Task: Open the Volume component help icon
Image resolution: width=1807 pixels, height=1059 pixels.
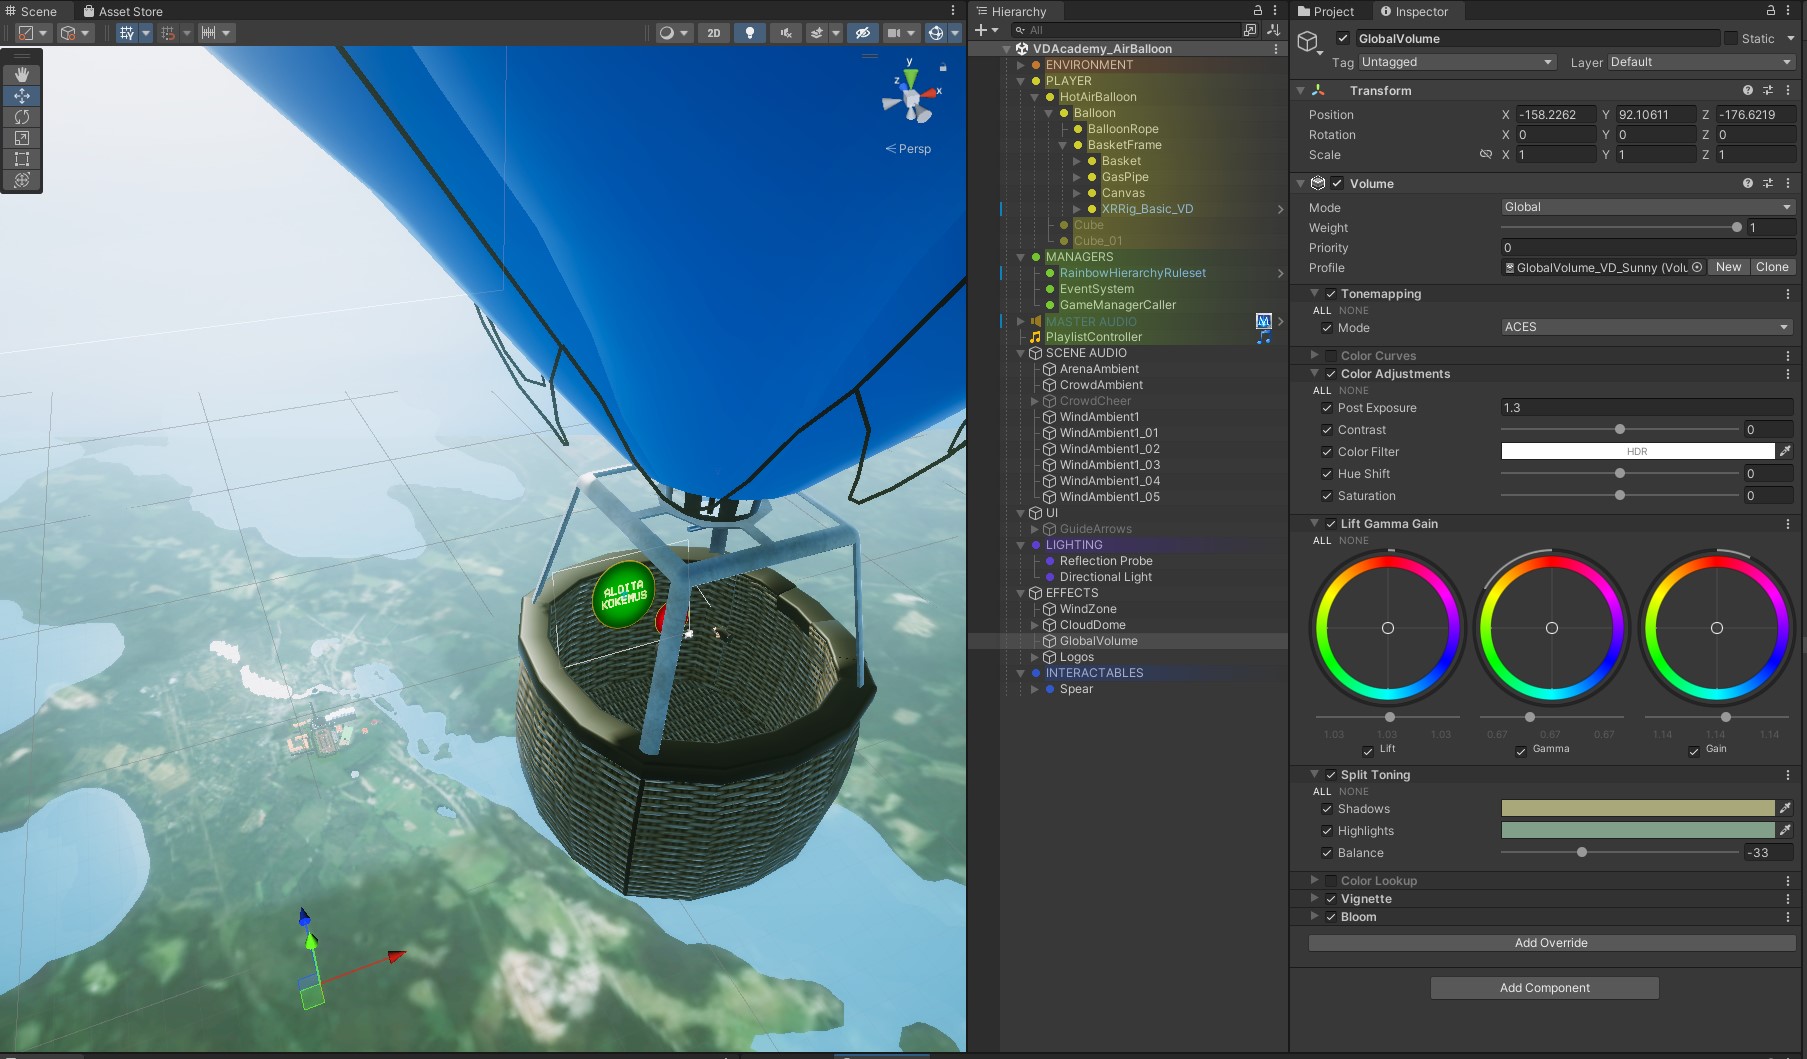Action: [x=1747, y=184]
